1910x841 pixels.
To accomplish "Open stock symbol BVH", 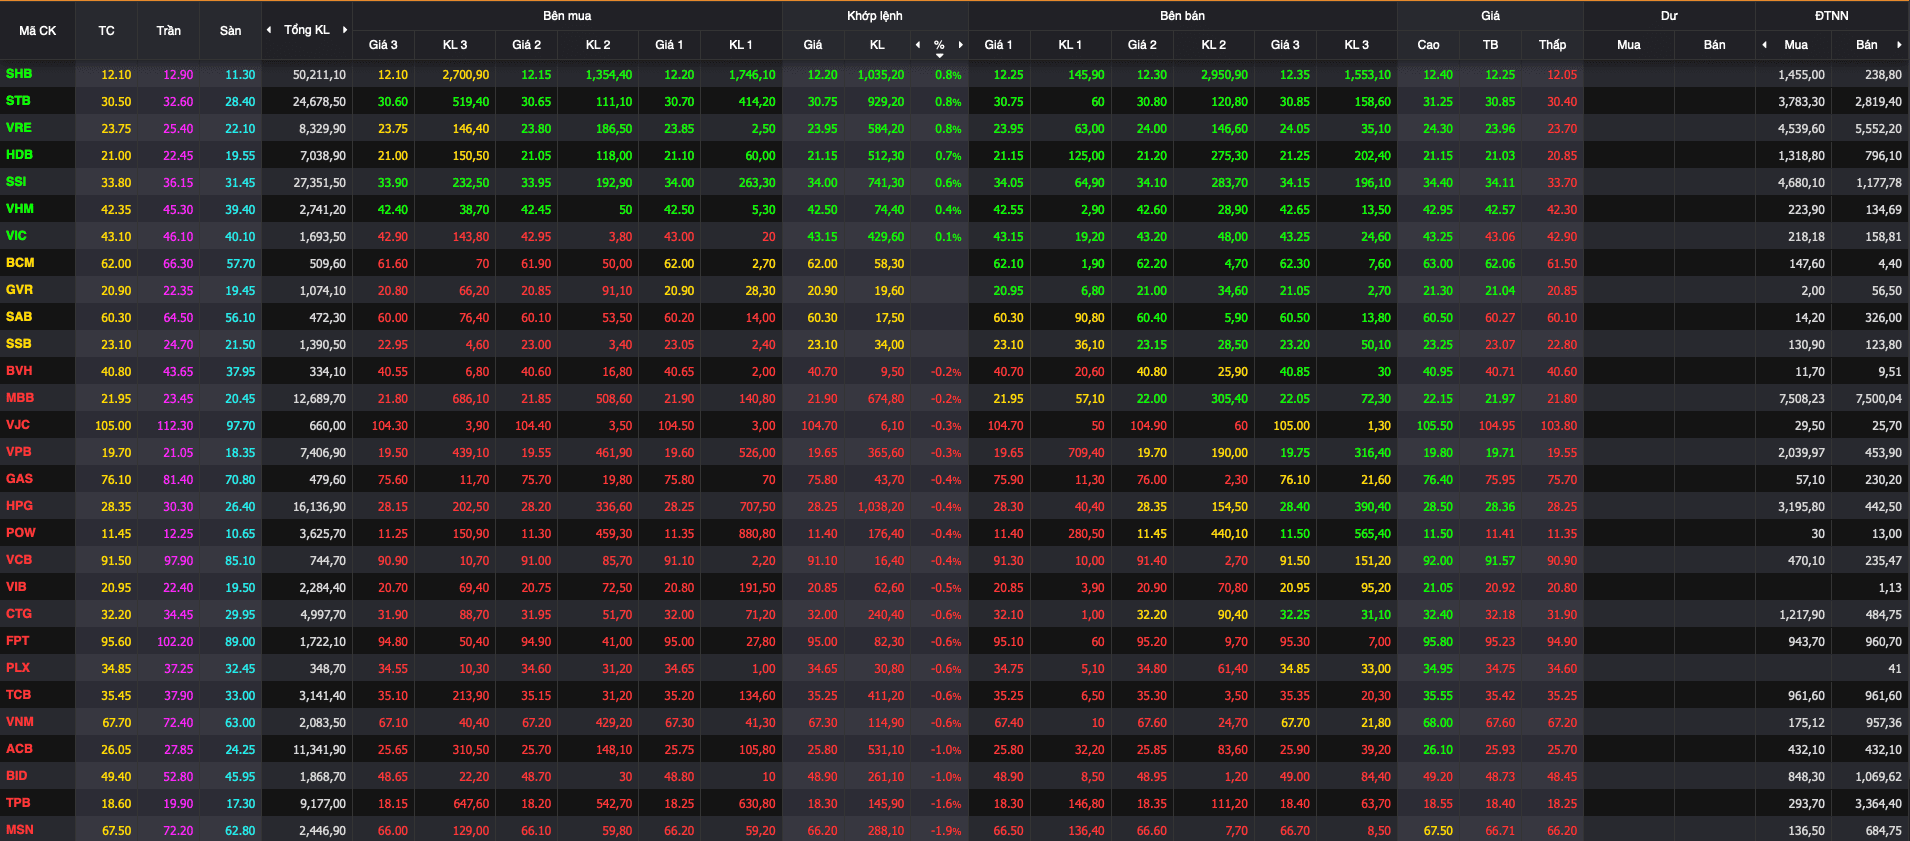I will point(19,371).
